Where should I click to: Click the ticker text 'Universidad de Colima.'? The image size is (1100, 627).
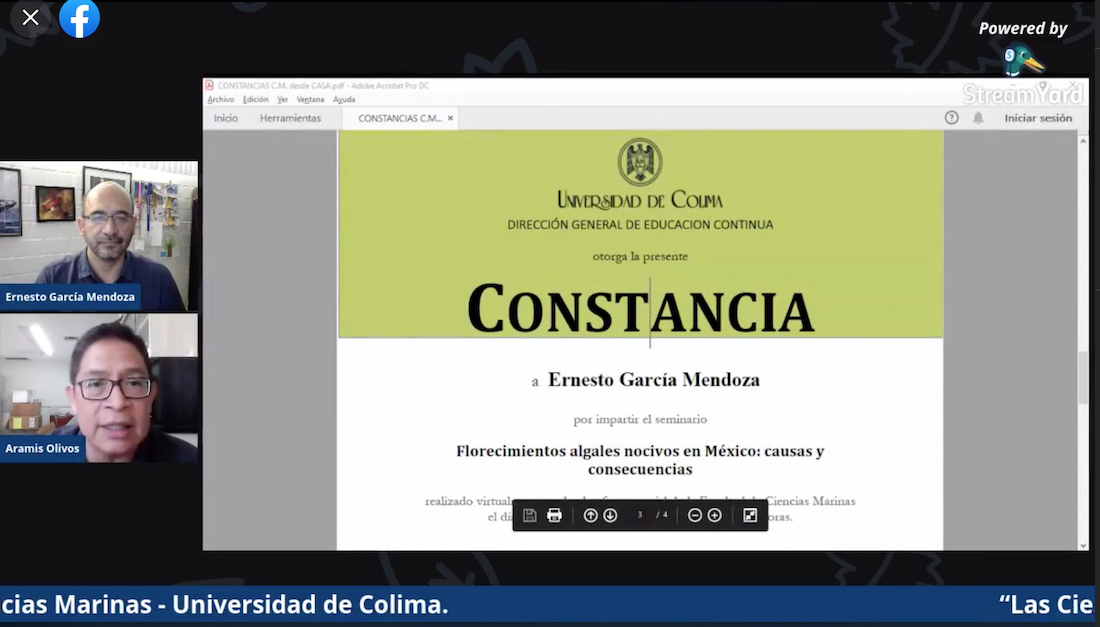[310, 605]
